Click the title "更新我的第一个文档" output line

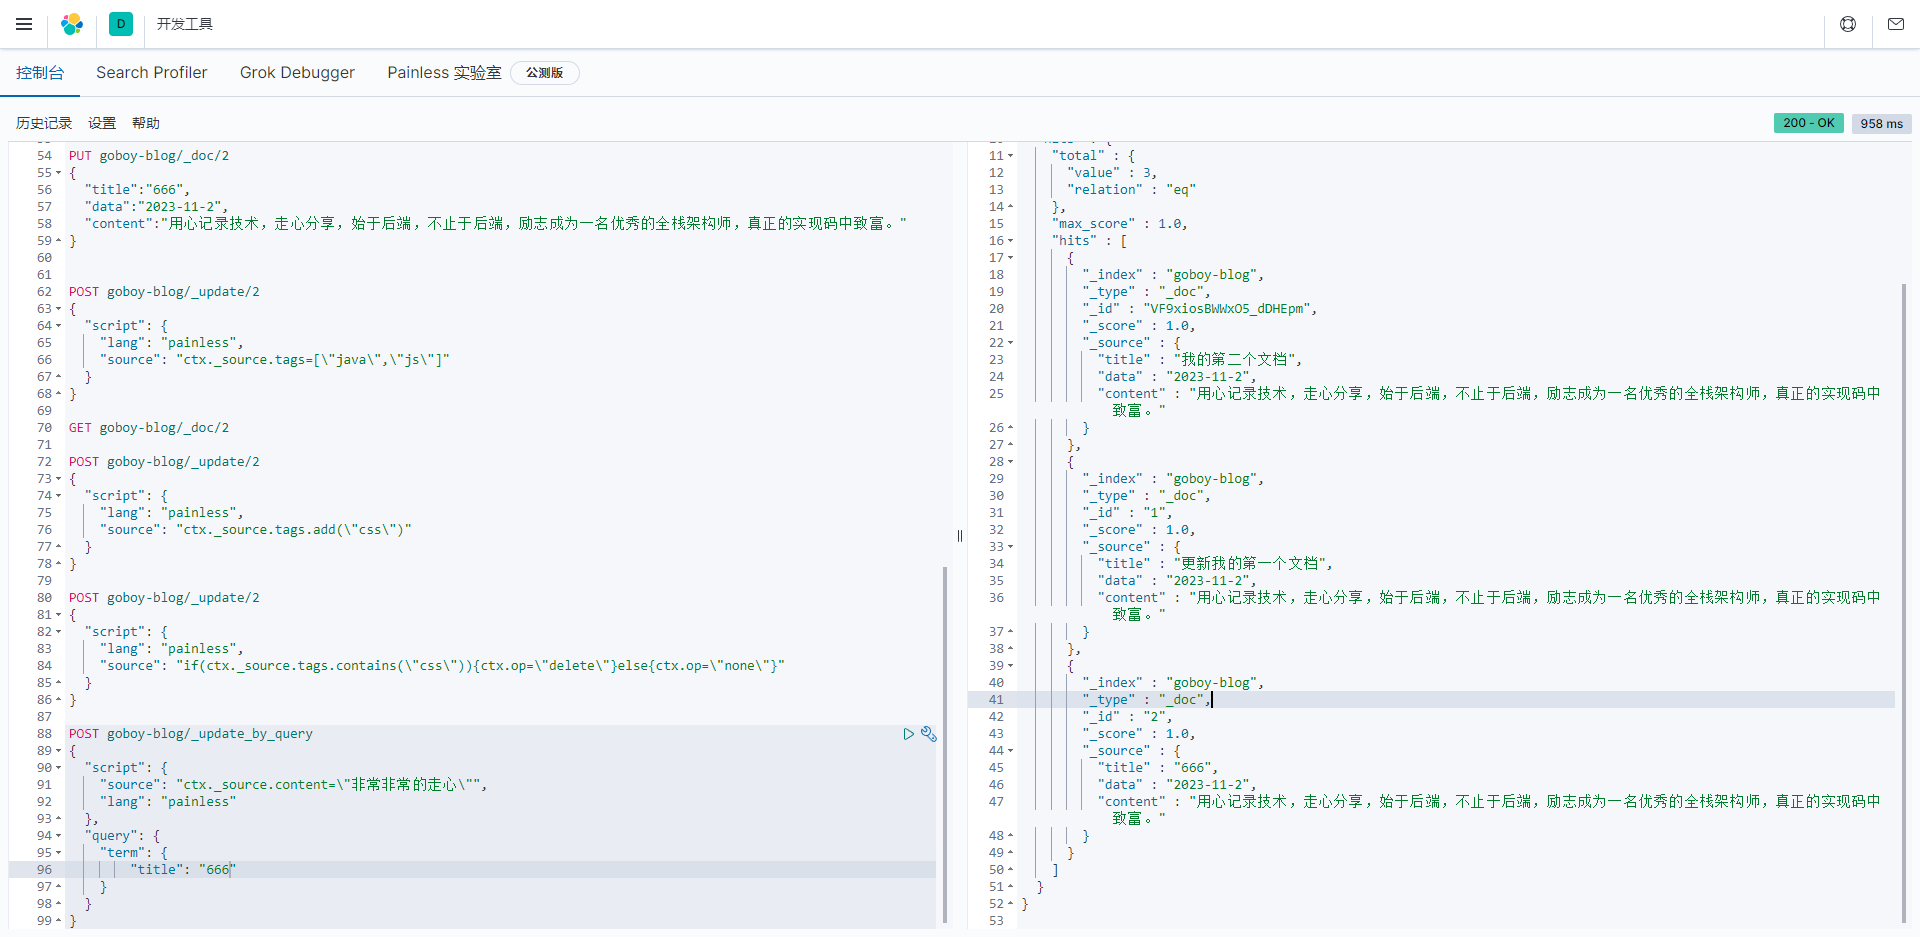click(1215, 564)
